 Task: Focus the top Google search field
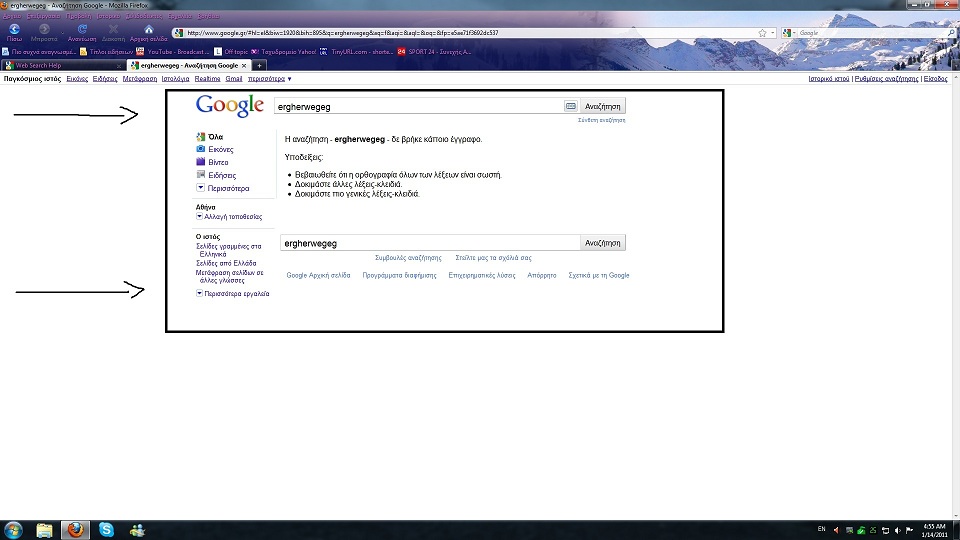(418, 107)
